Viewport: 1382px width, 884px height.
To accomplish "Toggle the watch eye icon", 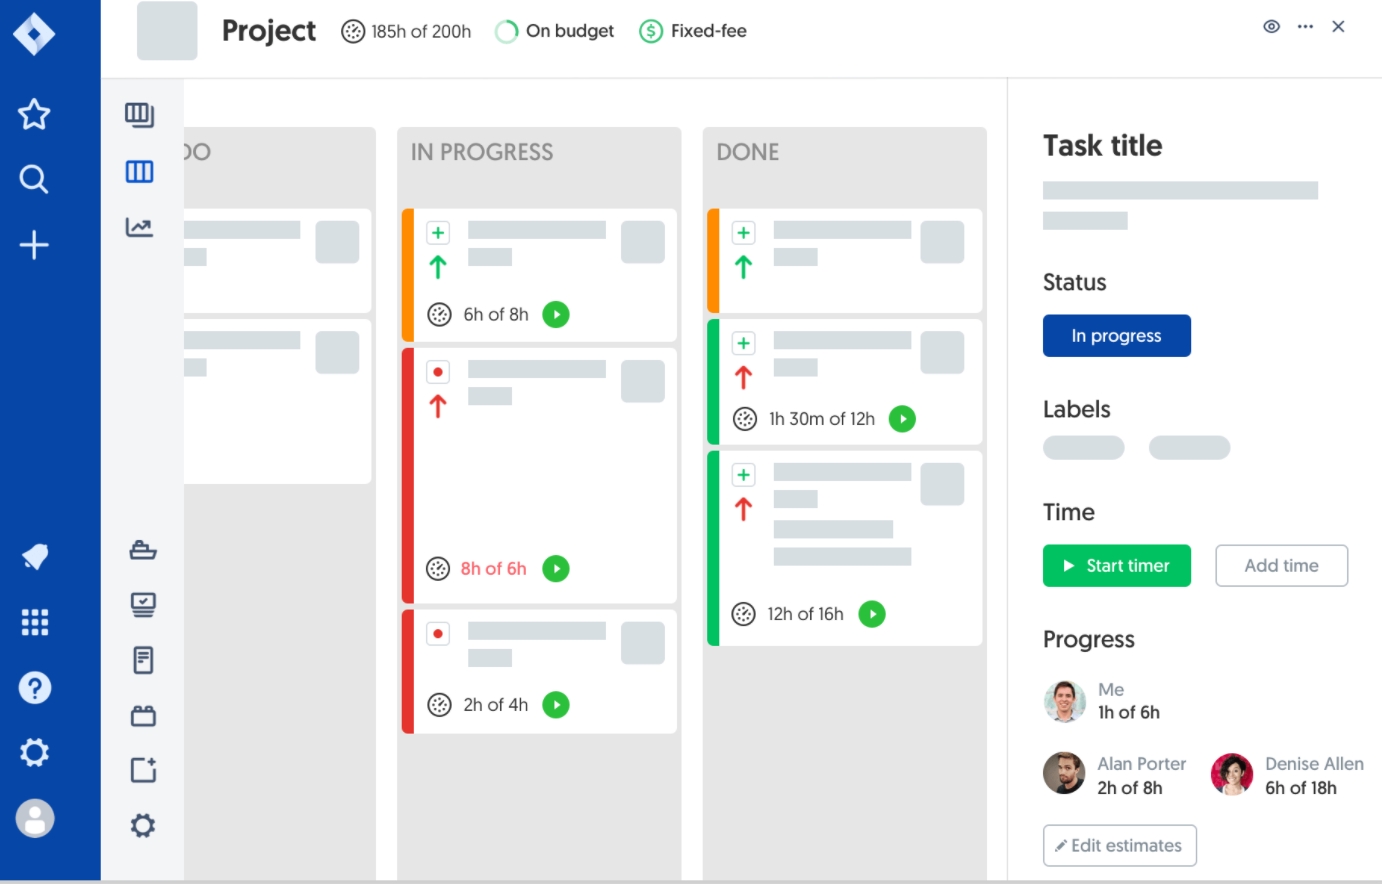I will coord(1271,27).
